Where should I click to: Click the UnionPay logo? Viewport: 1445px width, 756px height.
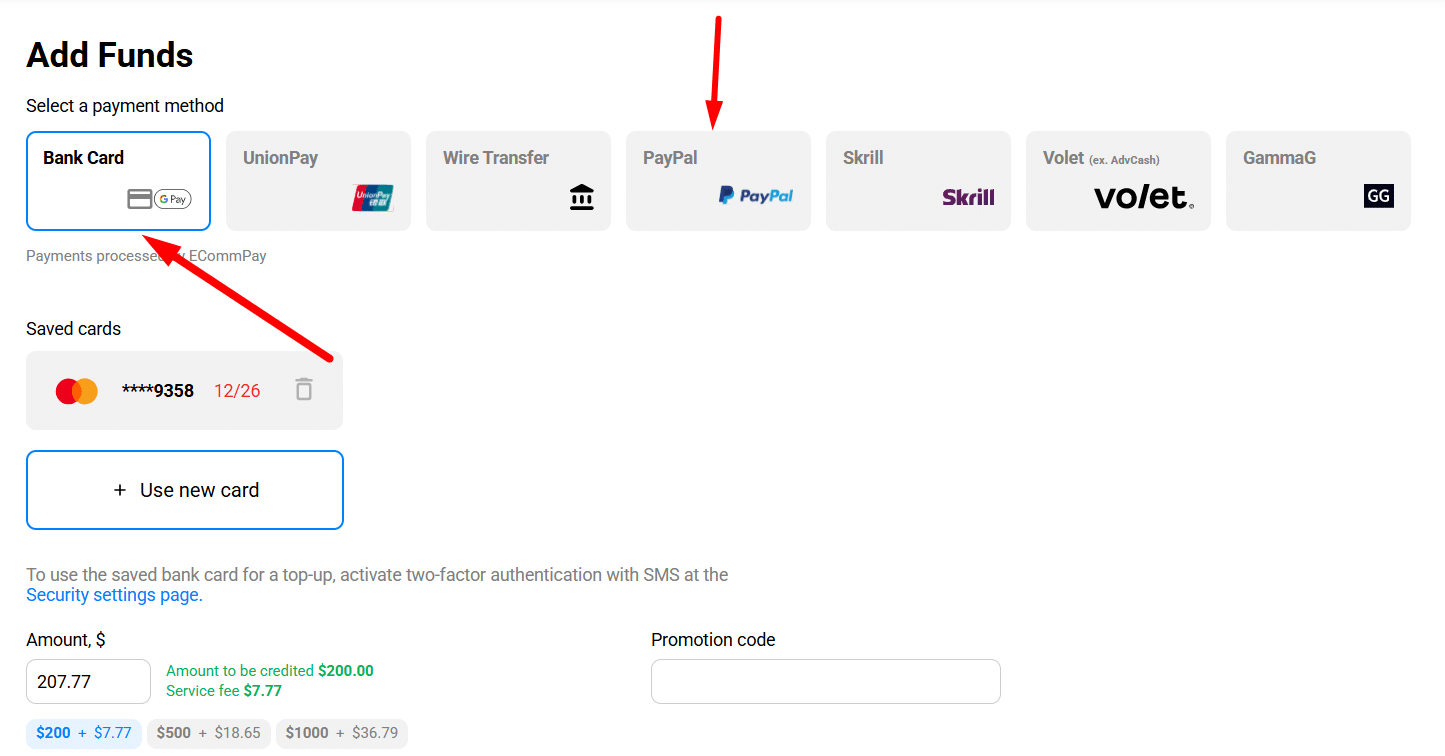[x=373, y=198]
